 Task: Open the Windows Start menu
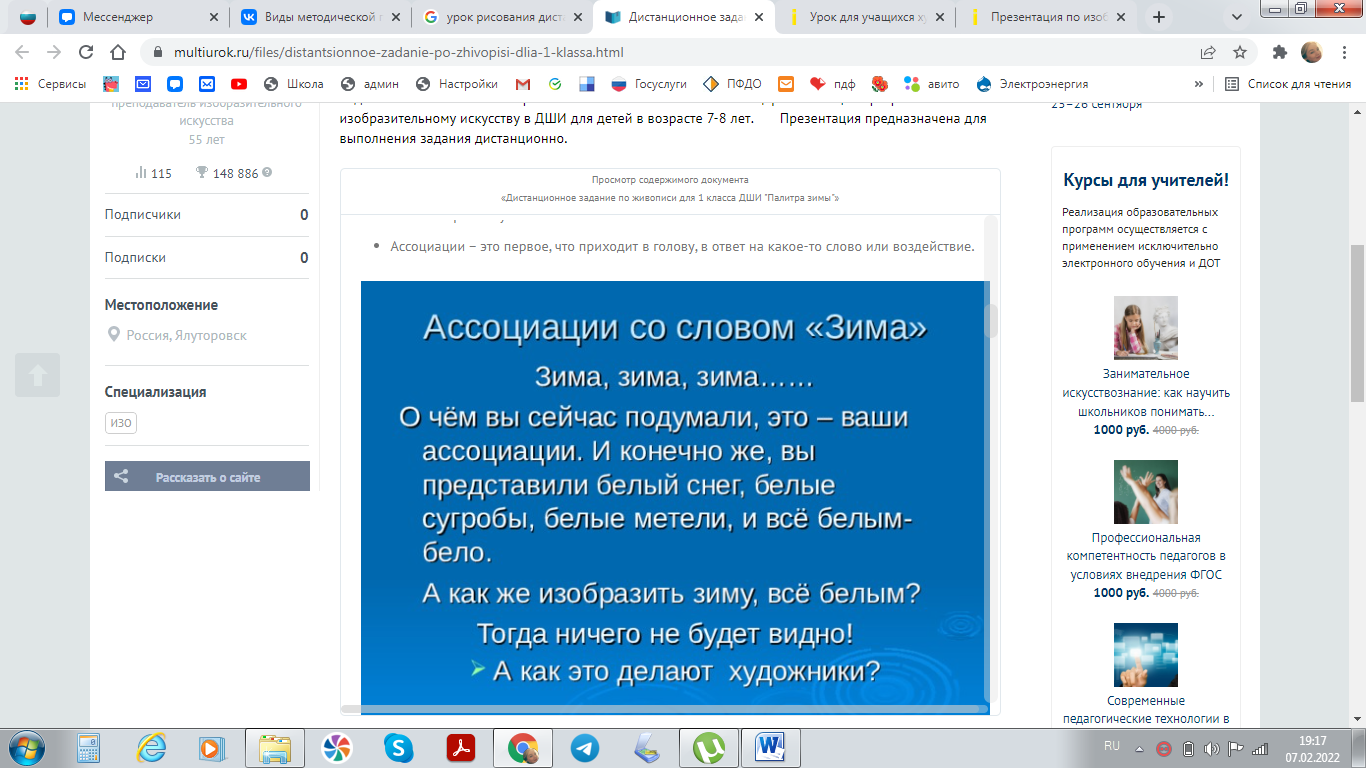25,747
